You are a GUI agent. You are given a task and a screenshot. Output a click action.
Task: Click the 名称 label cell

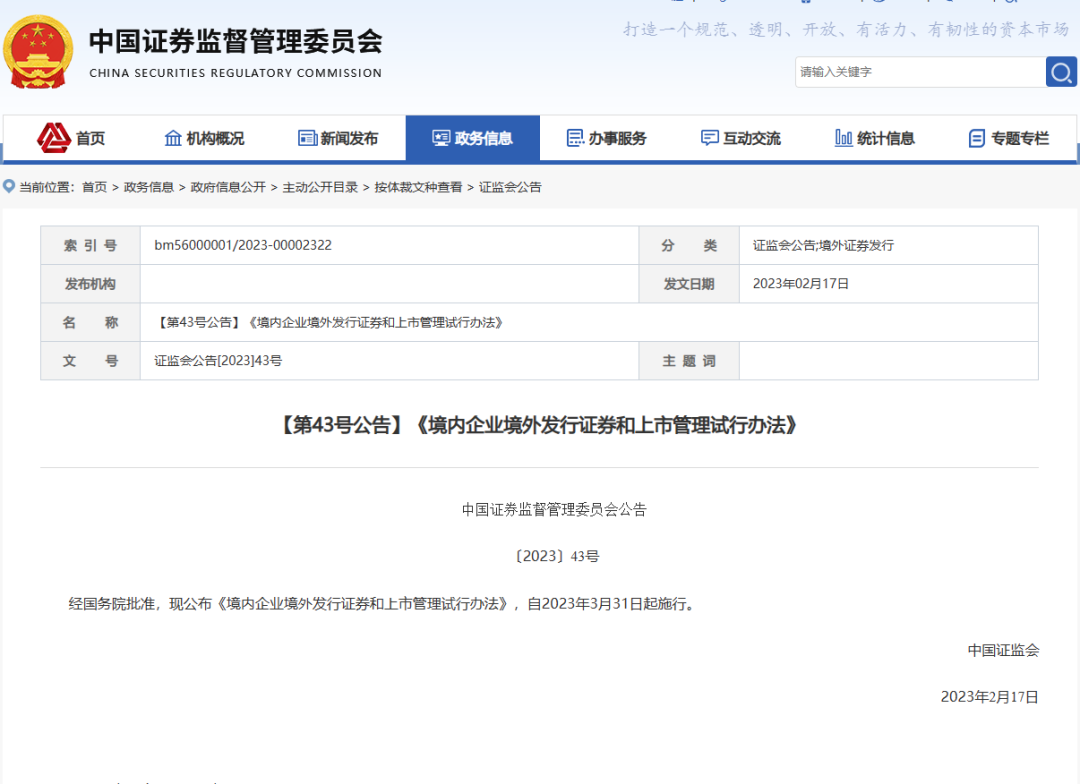click(x=90, y=322)
